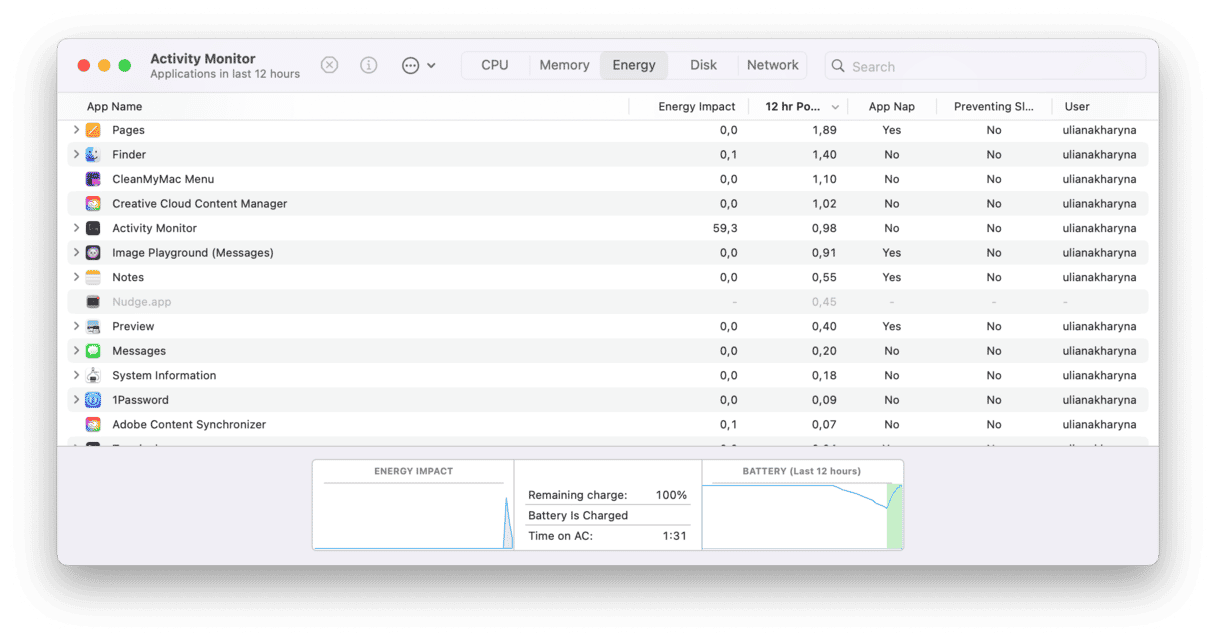Screen dimensions: 1216x641
Task: Switch to the Disk tab
Action: tap(703, 65)
